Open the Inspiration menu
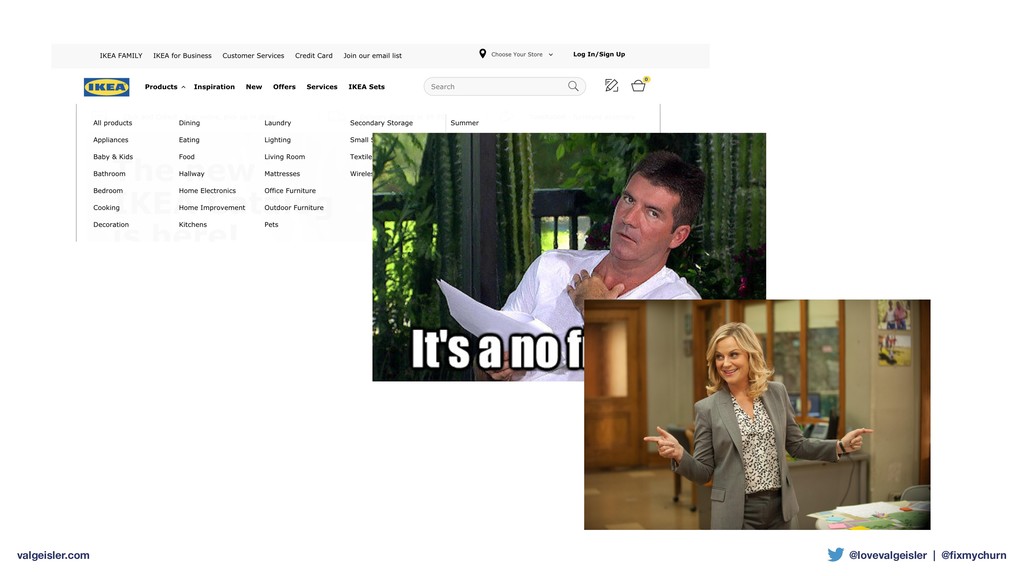Viewport: 1024px width, 576px height. click(x=214, y=87)
